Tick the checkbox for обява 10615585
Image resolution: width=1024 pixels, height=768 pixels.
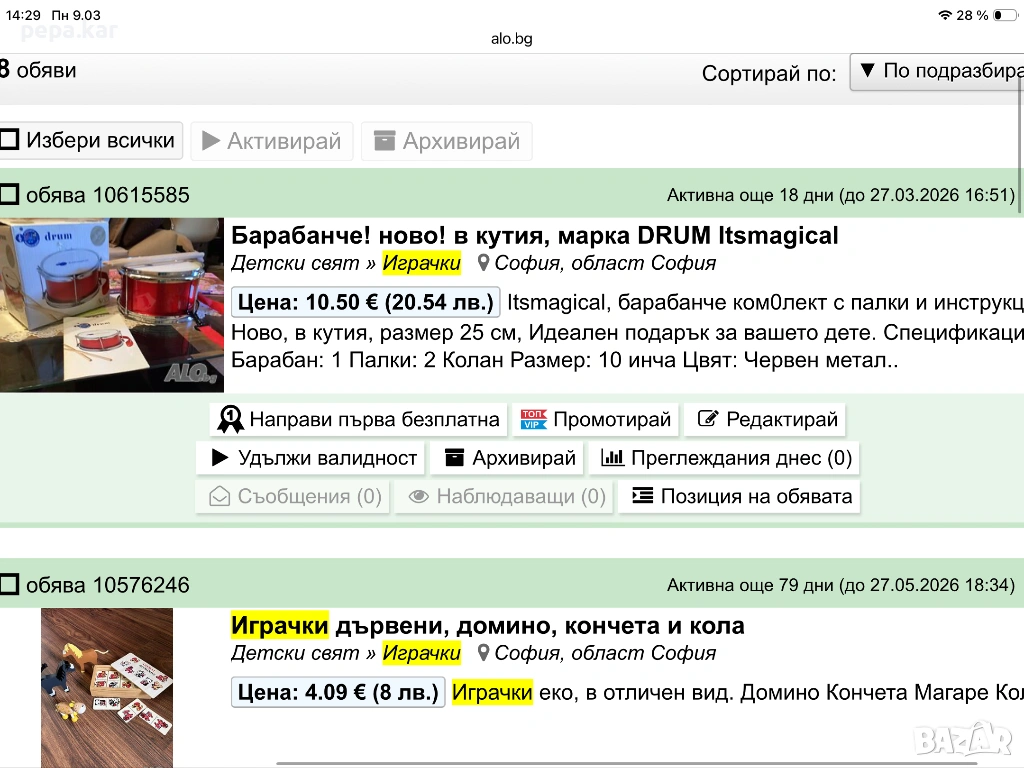10,195
